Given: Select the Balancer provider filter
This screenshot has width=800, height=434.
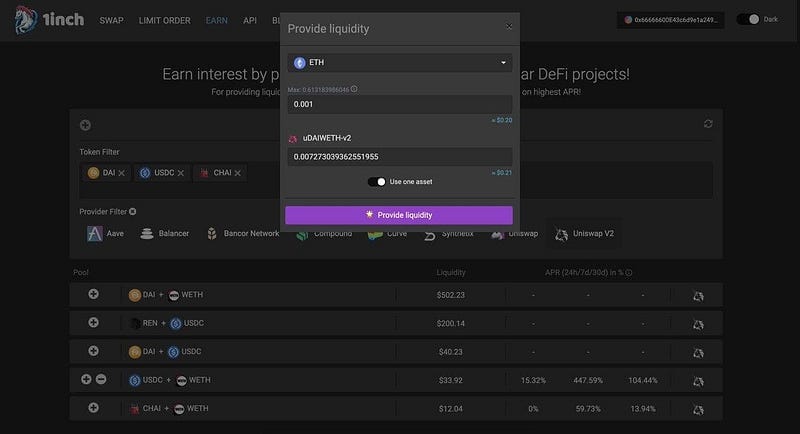Looking at the screenshot, I should point(164,234).
